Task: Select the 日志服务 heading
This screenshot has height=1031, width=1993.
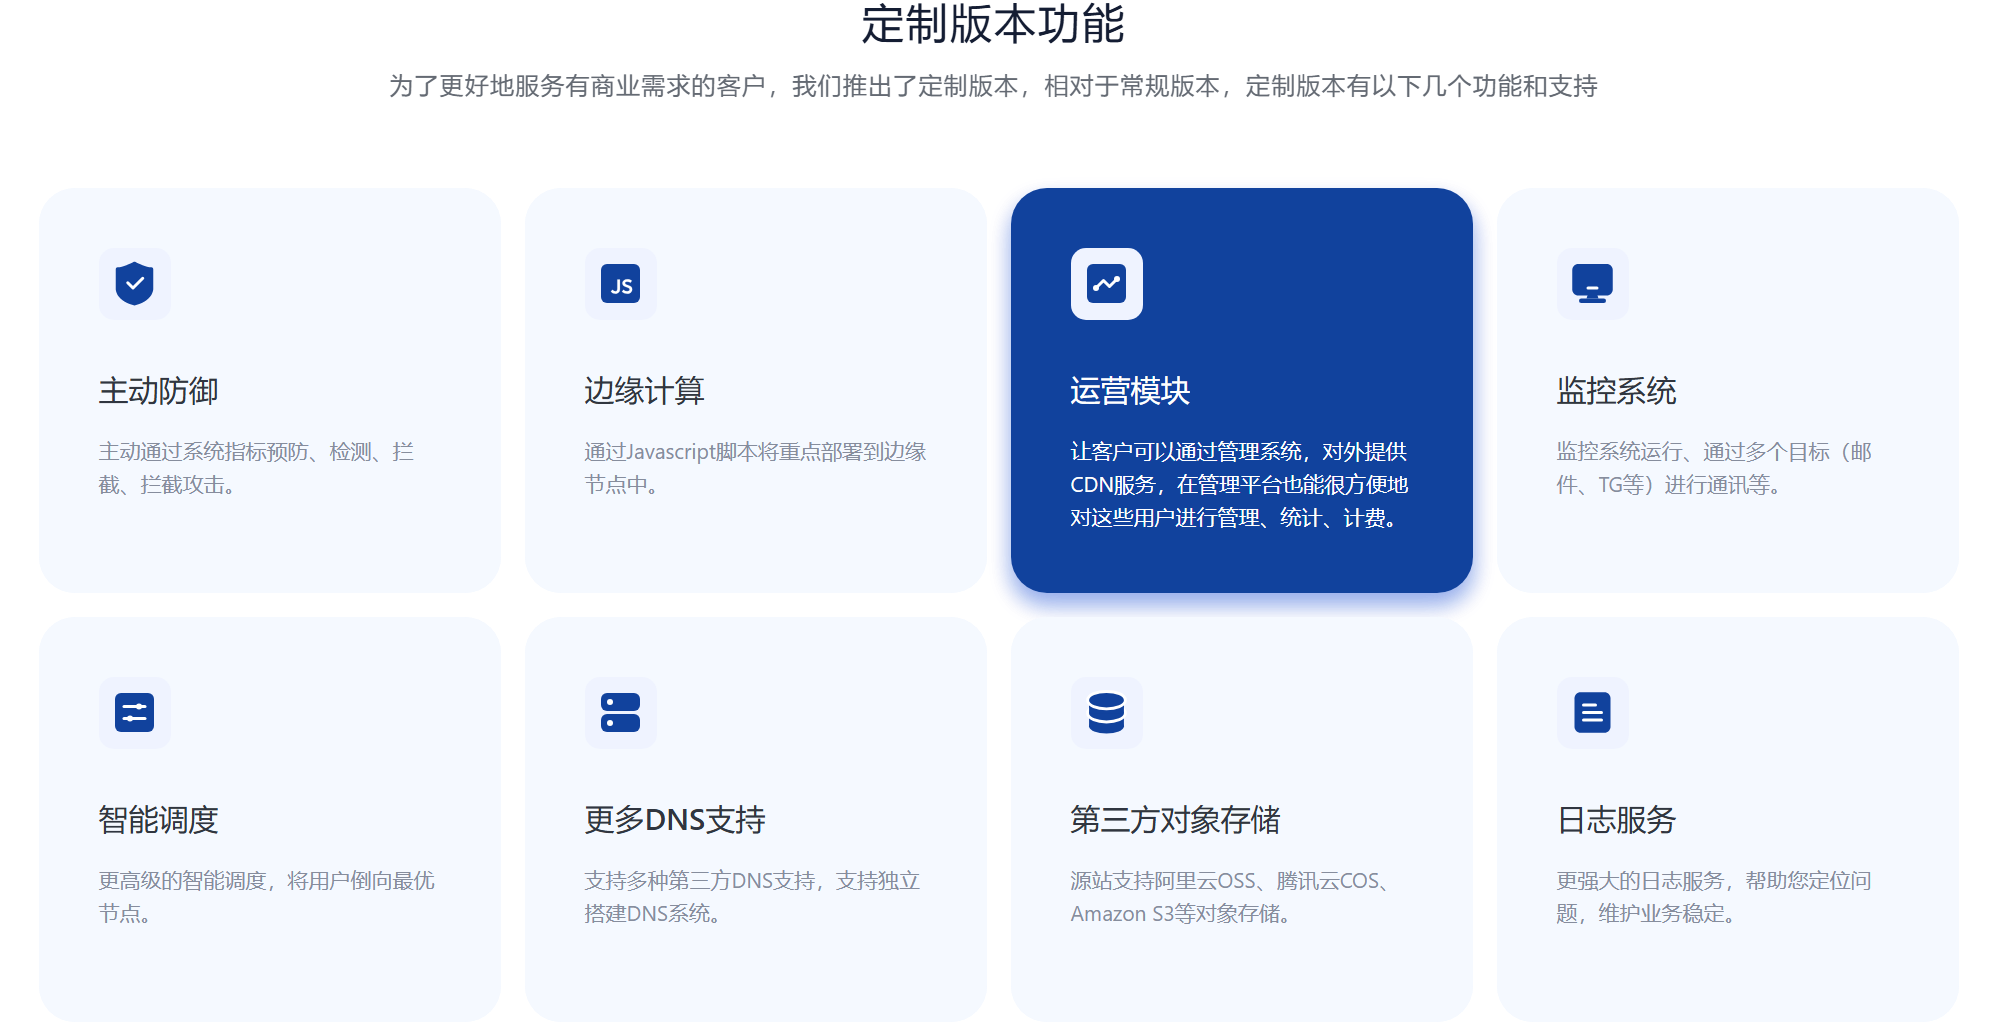Action: click(1616, 820)
